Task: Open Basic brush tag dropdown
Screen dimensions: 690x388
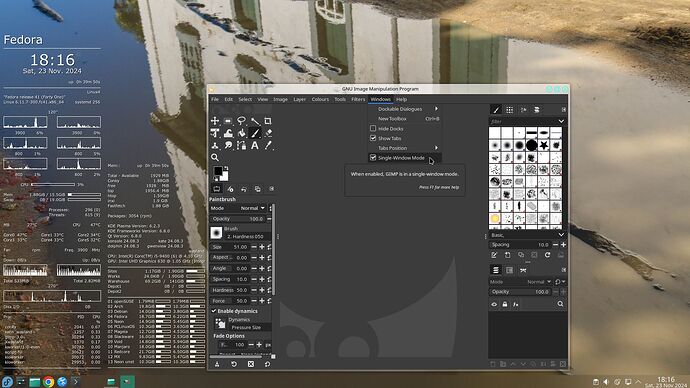Action: (561, 235)
